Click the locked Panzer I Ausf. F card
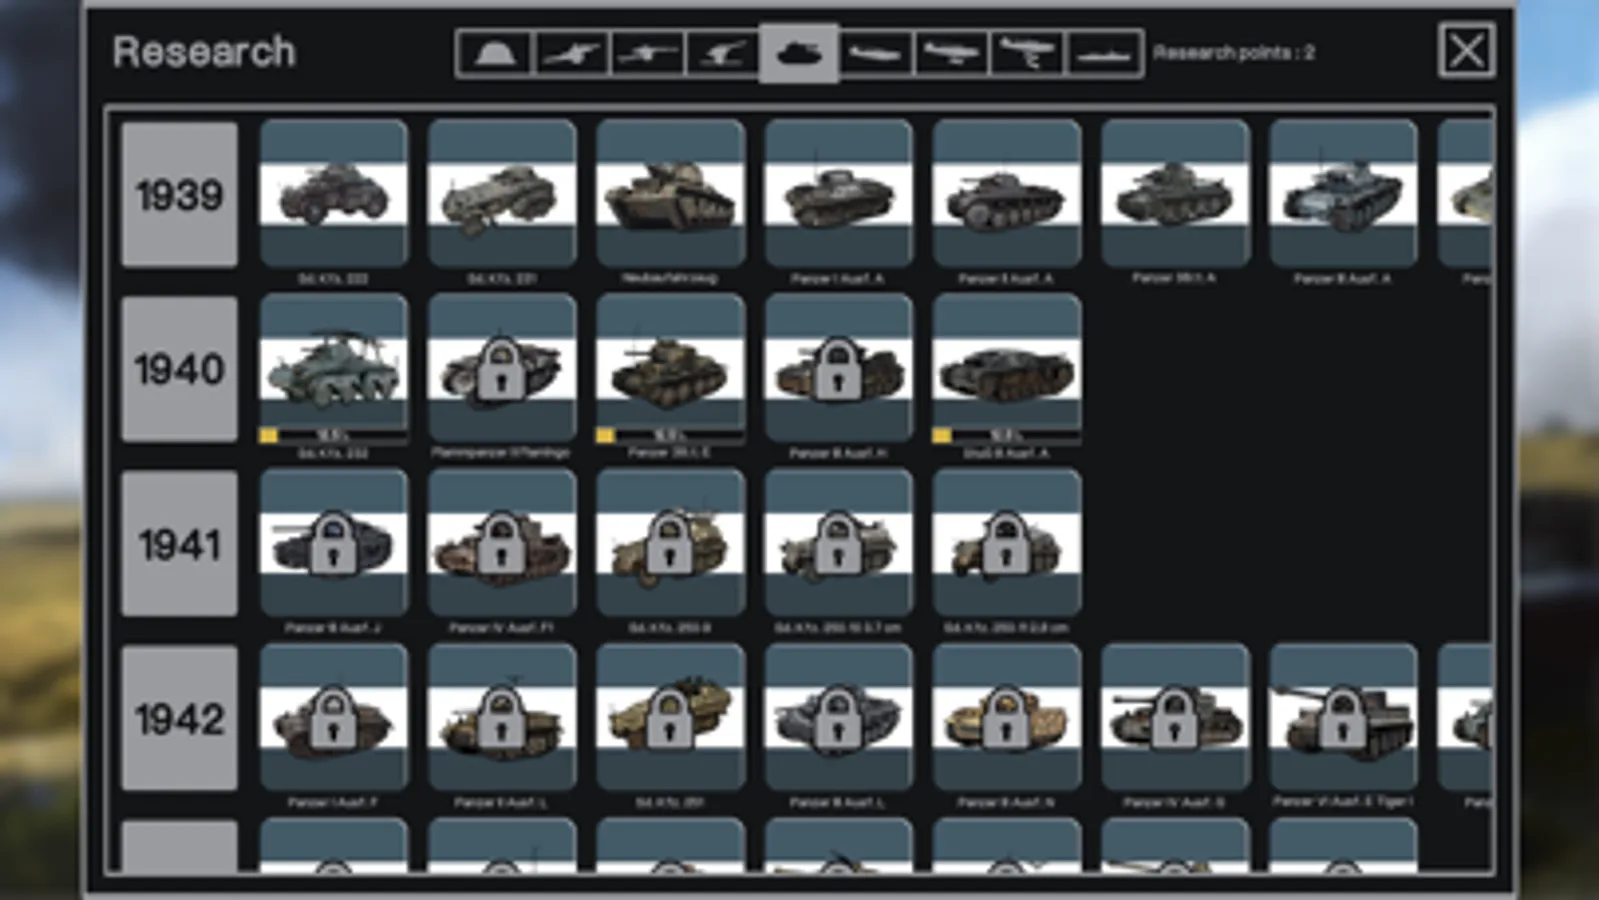Screen dimensions: 1599x900 pyautogui.click(x=334, y=718)
